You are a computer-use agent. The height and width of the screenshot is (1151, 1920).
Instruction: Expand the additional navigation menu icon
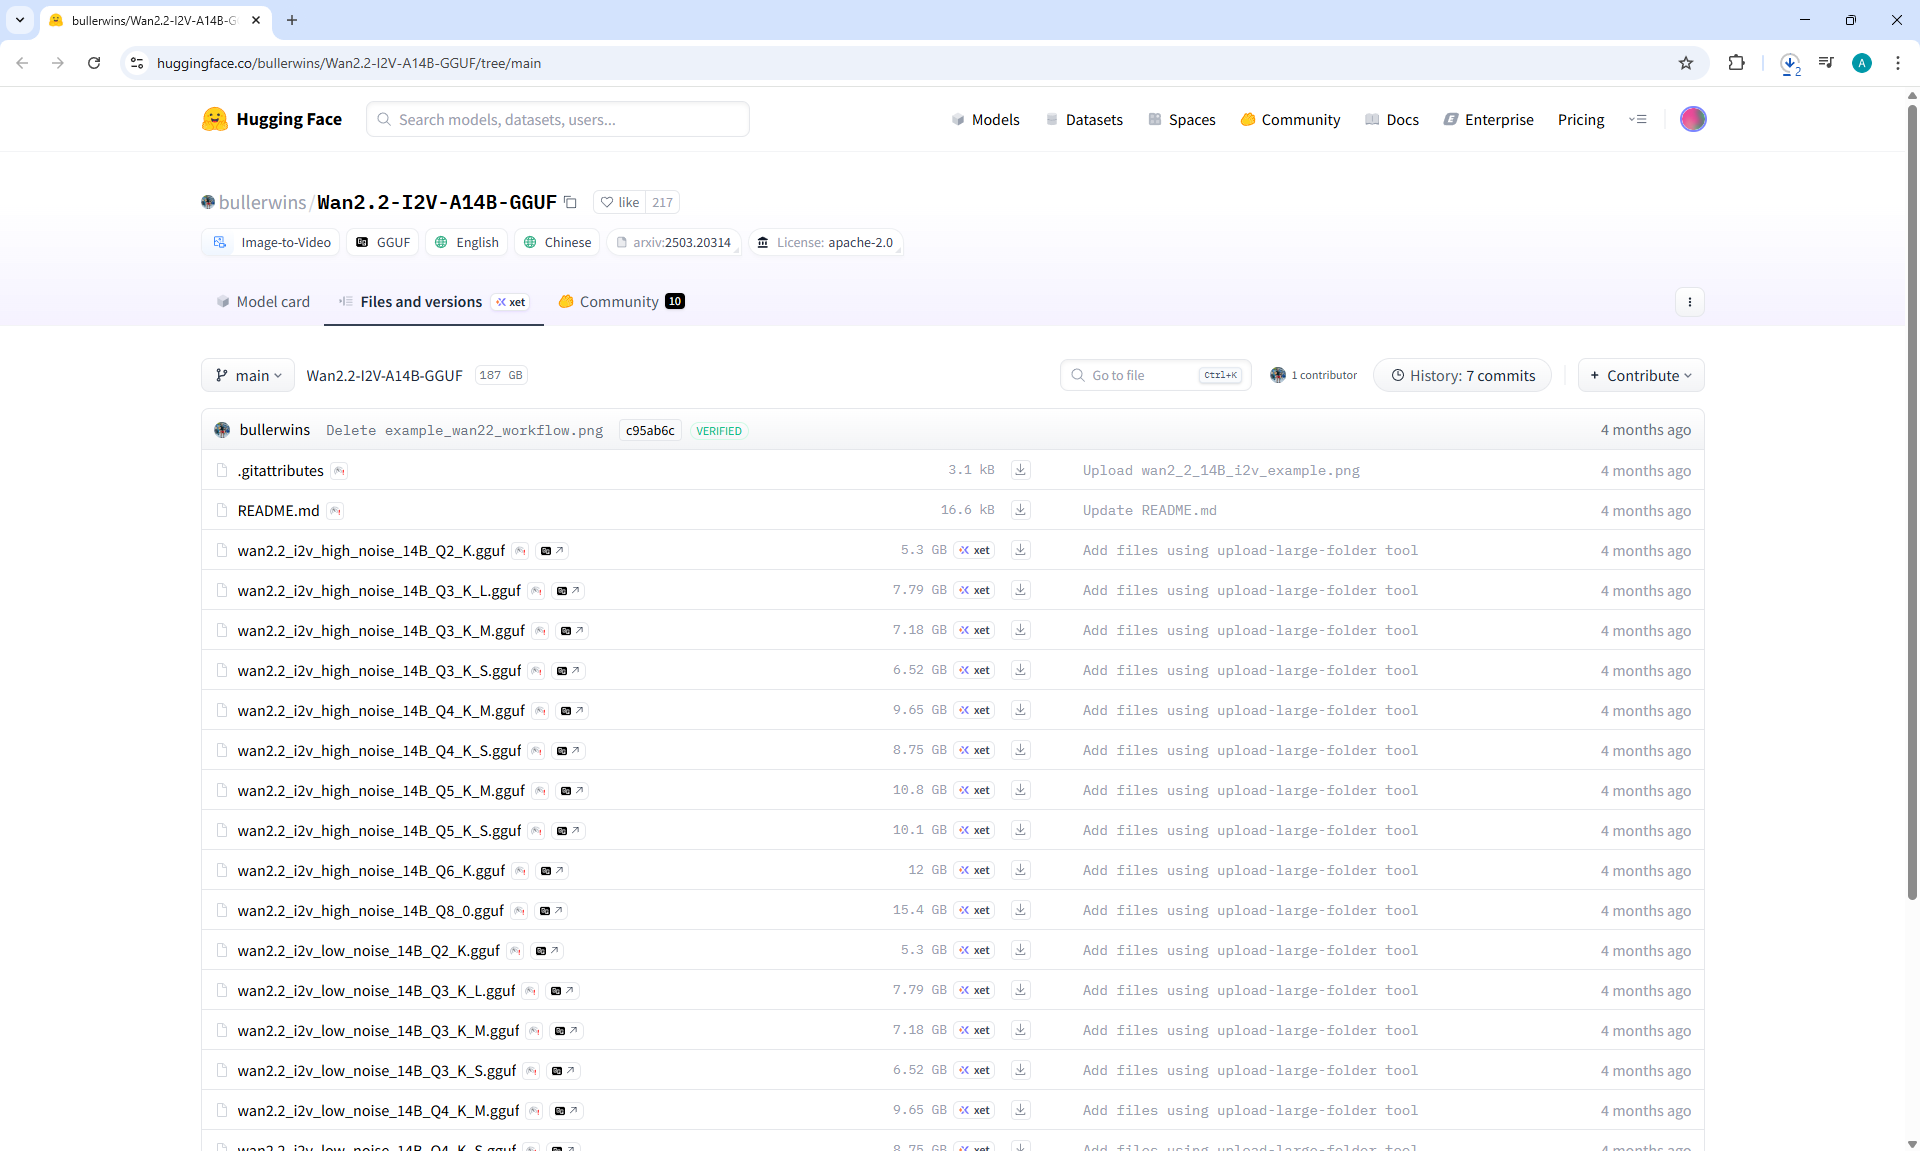1637,119
